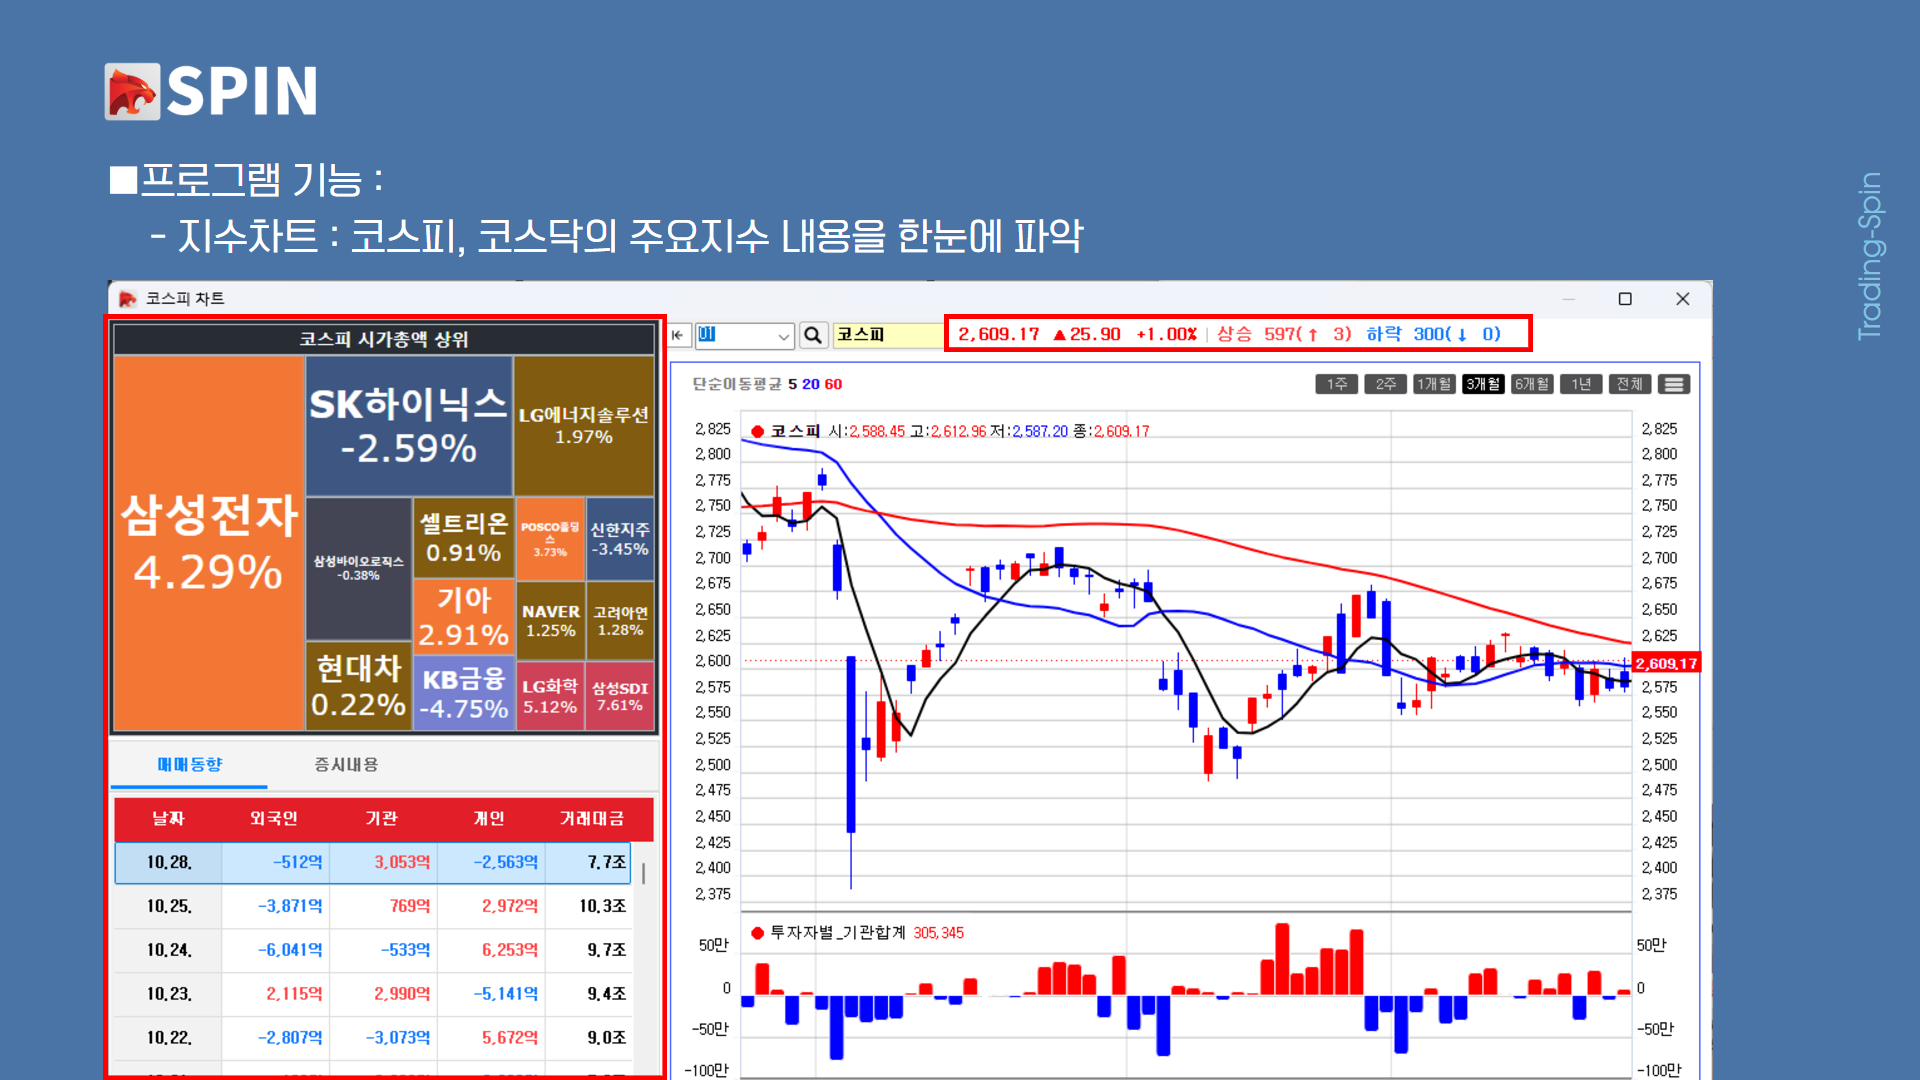The width and height of the screenshot is (1920, 1080).
Task: Click the 외국인 column header
Action: 274,819
